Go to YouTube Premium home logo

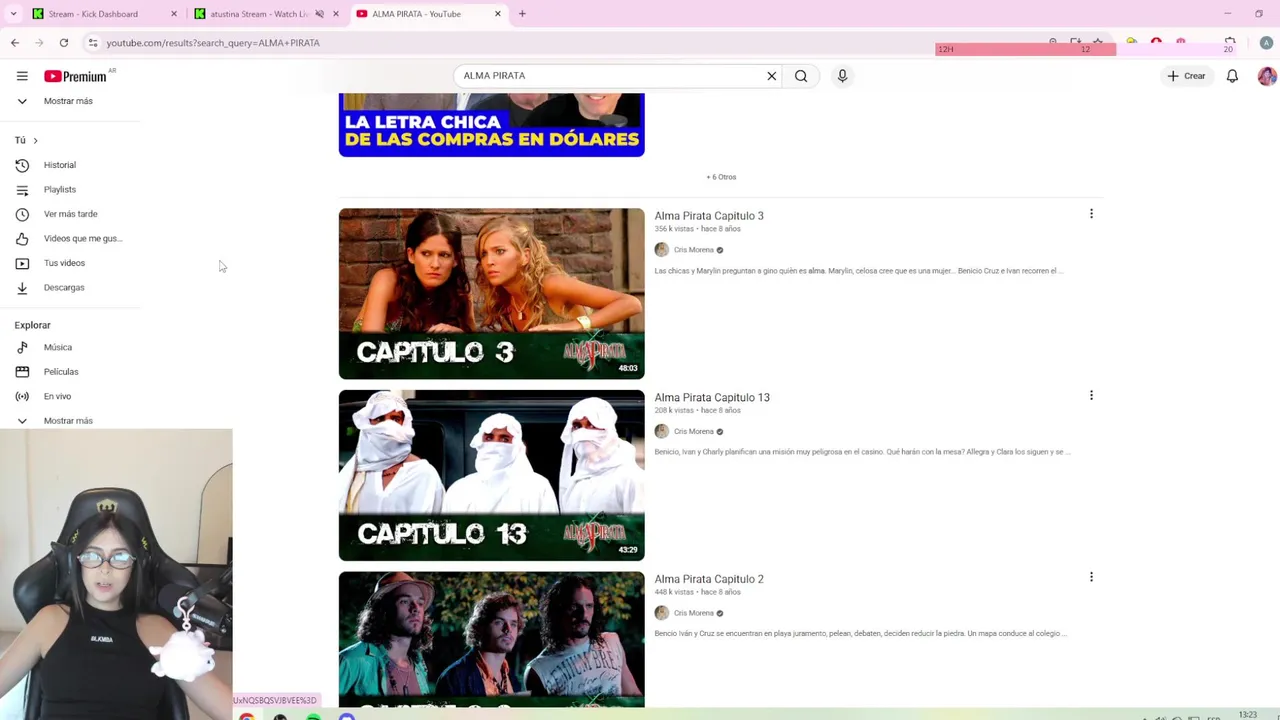pyautogui.click(x=76, y=76)
